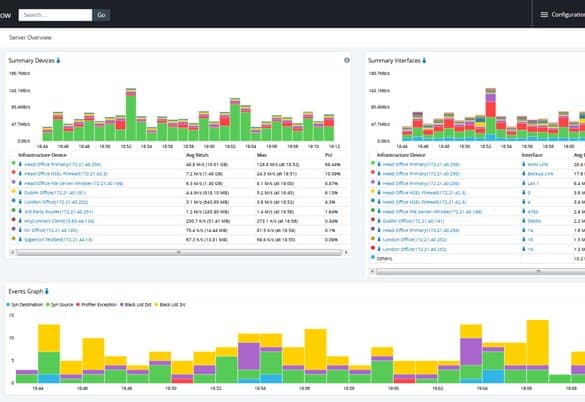Open the Server Overview breadcrumb
Screen dimensions: 585x402
[30, 37]
